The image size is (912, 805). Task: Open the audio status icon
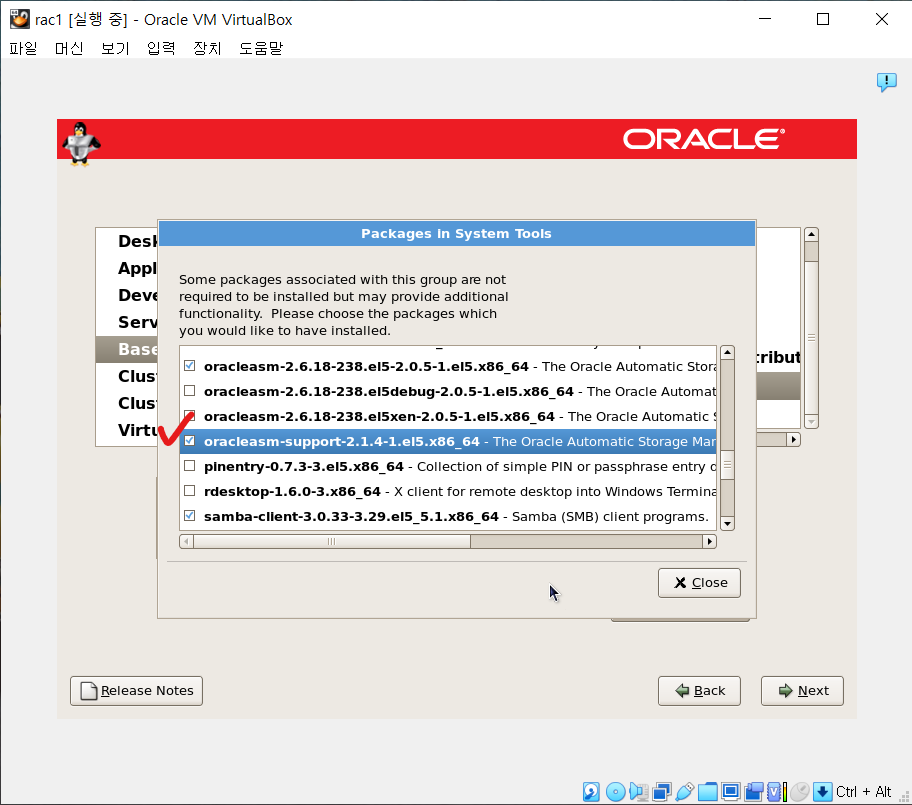point(639,792)
